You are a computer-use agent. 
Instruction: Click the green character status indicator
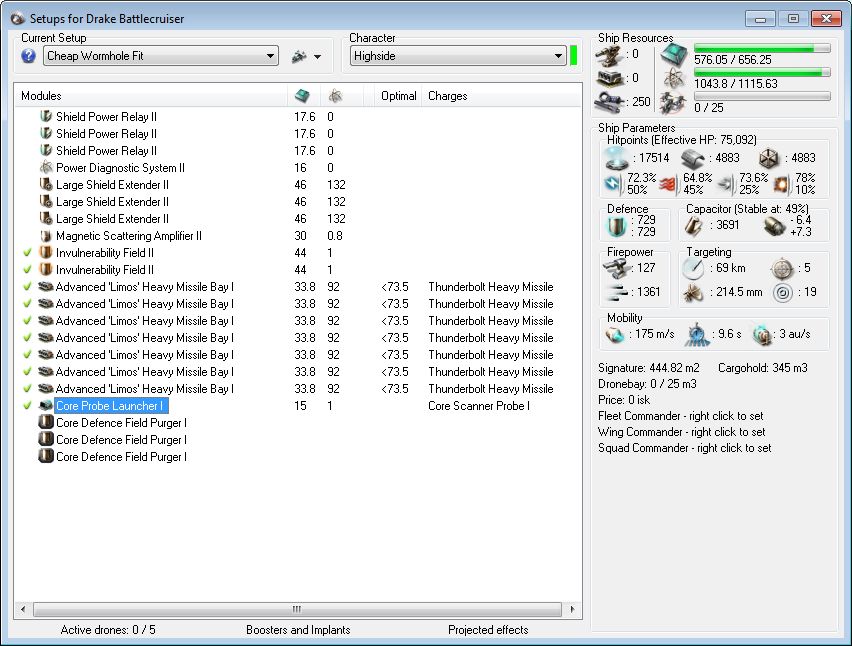[x=573, y=56]
